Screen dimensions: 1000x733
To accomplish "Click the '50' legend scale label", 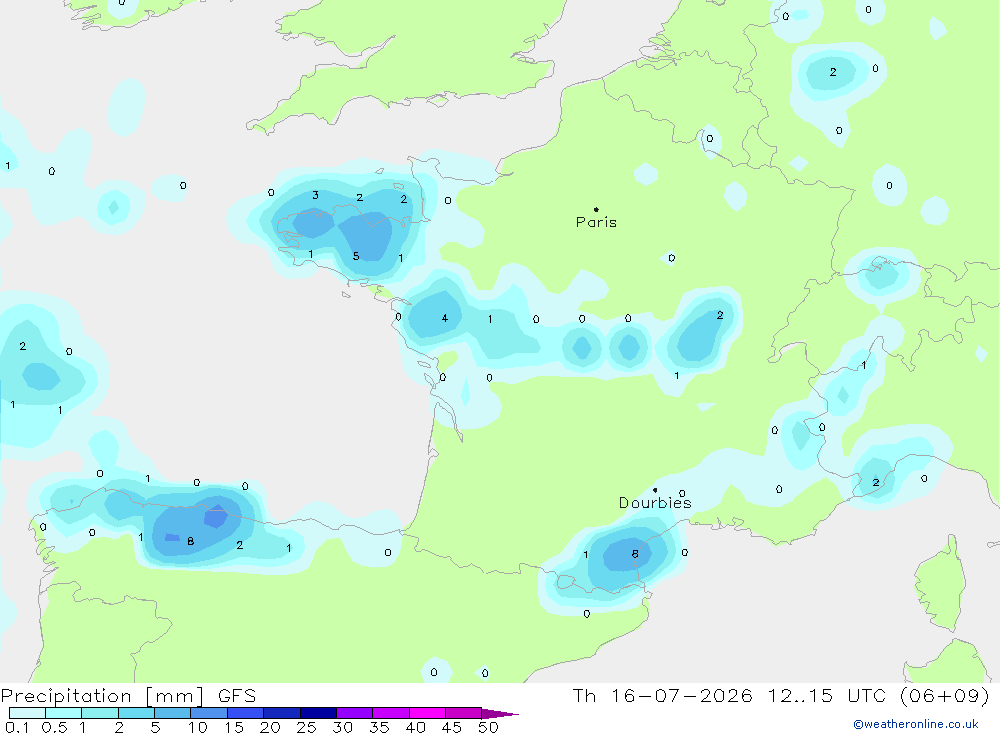I will coord(488,727).
